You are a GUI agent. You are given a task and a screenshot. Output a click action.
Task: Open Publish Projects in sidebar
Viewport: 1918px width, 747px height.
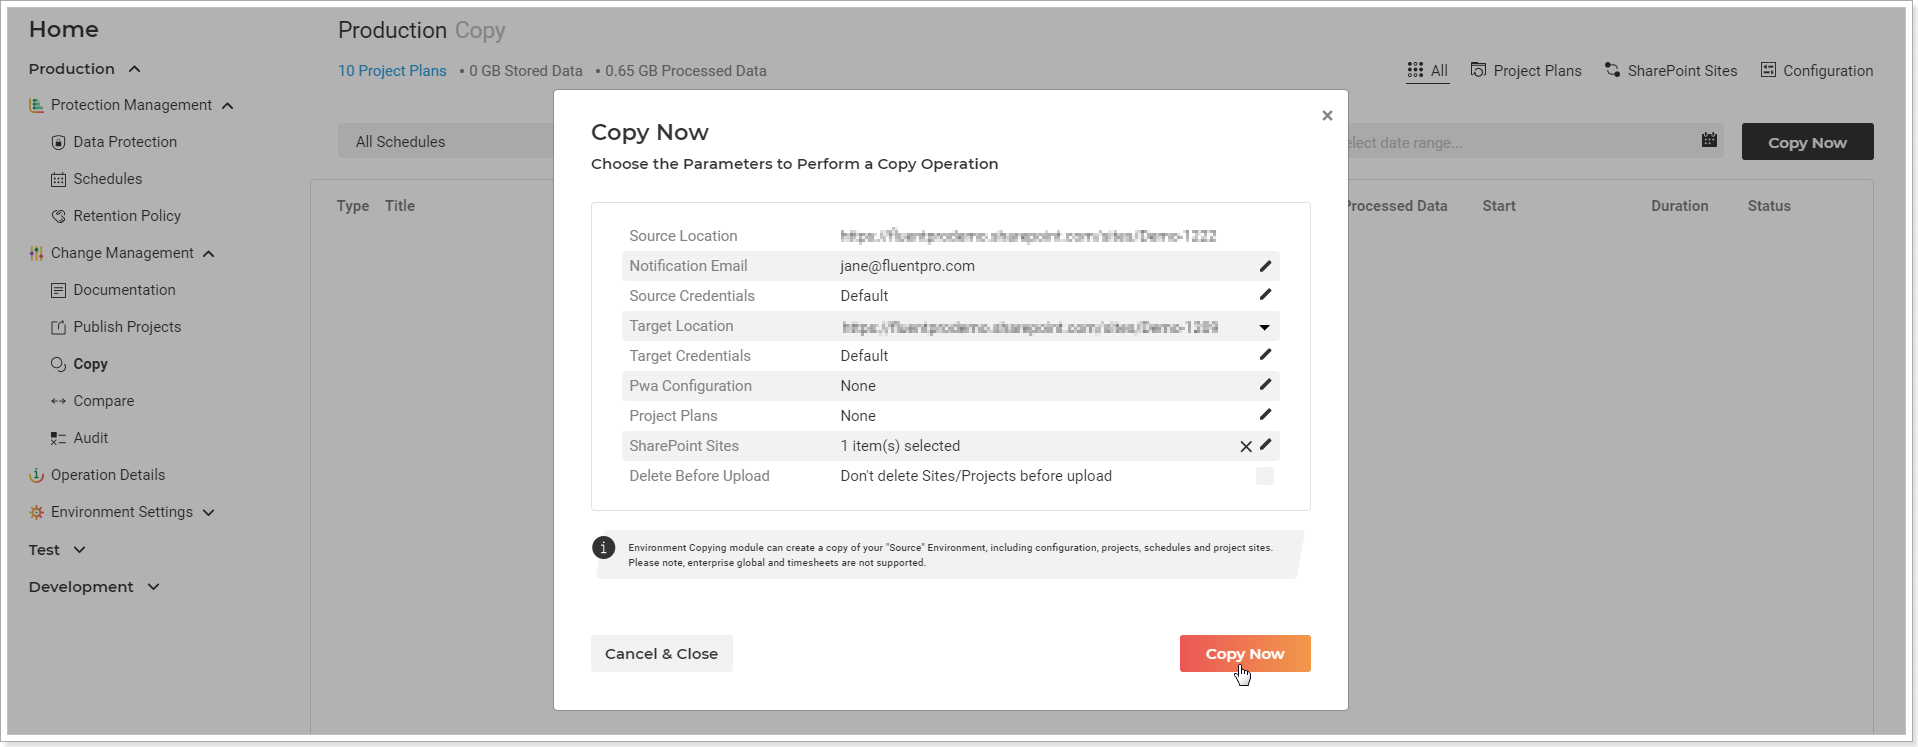click(127, 327)
